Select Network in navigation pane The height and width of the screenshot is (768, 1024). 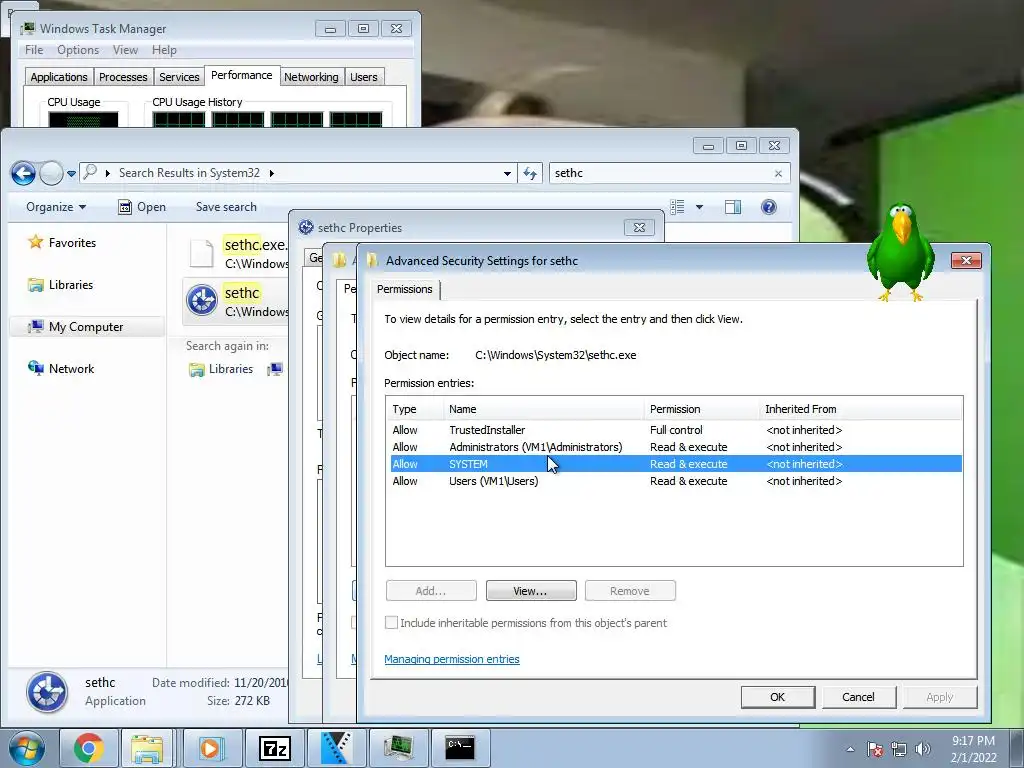(x=61, y=368)
